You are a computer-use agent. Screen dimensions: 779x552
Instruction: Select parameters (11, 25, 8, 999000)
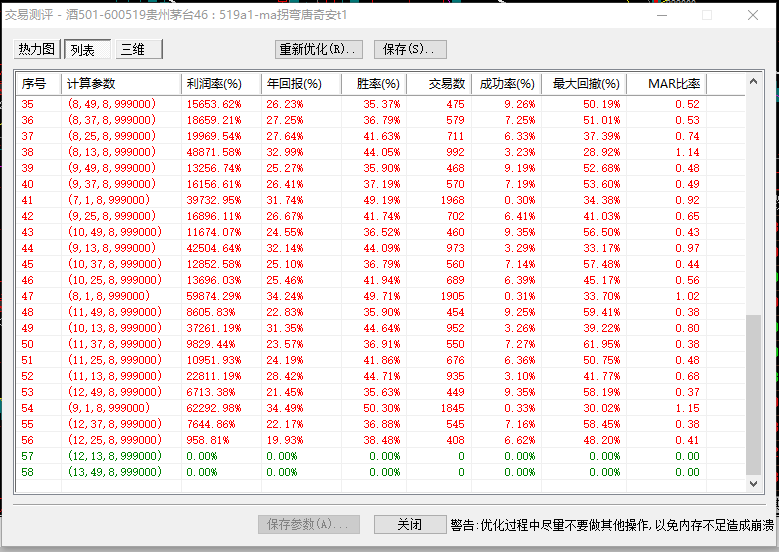point(115,360)
